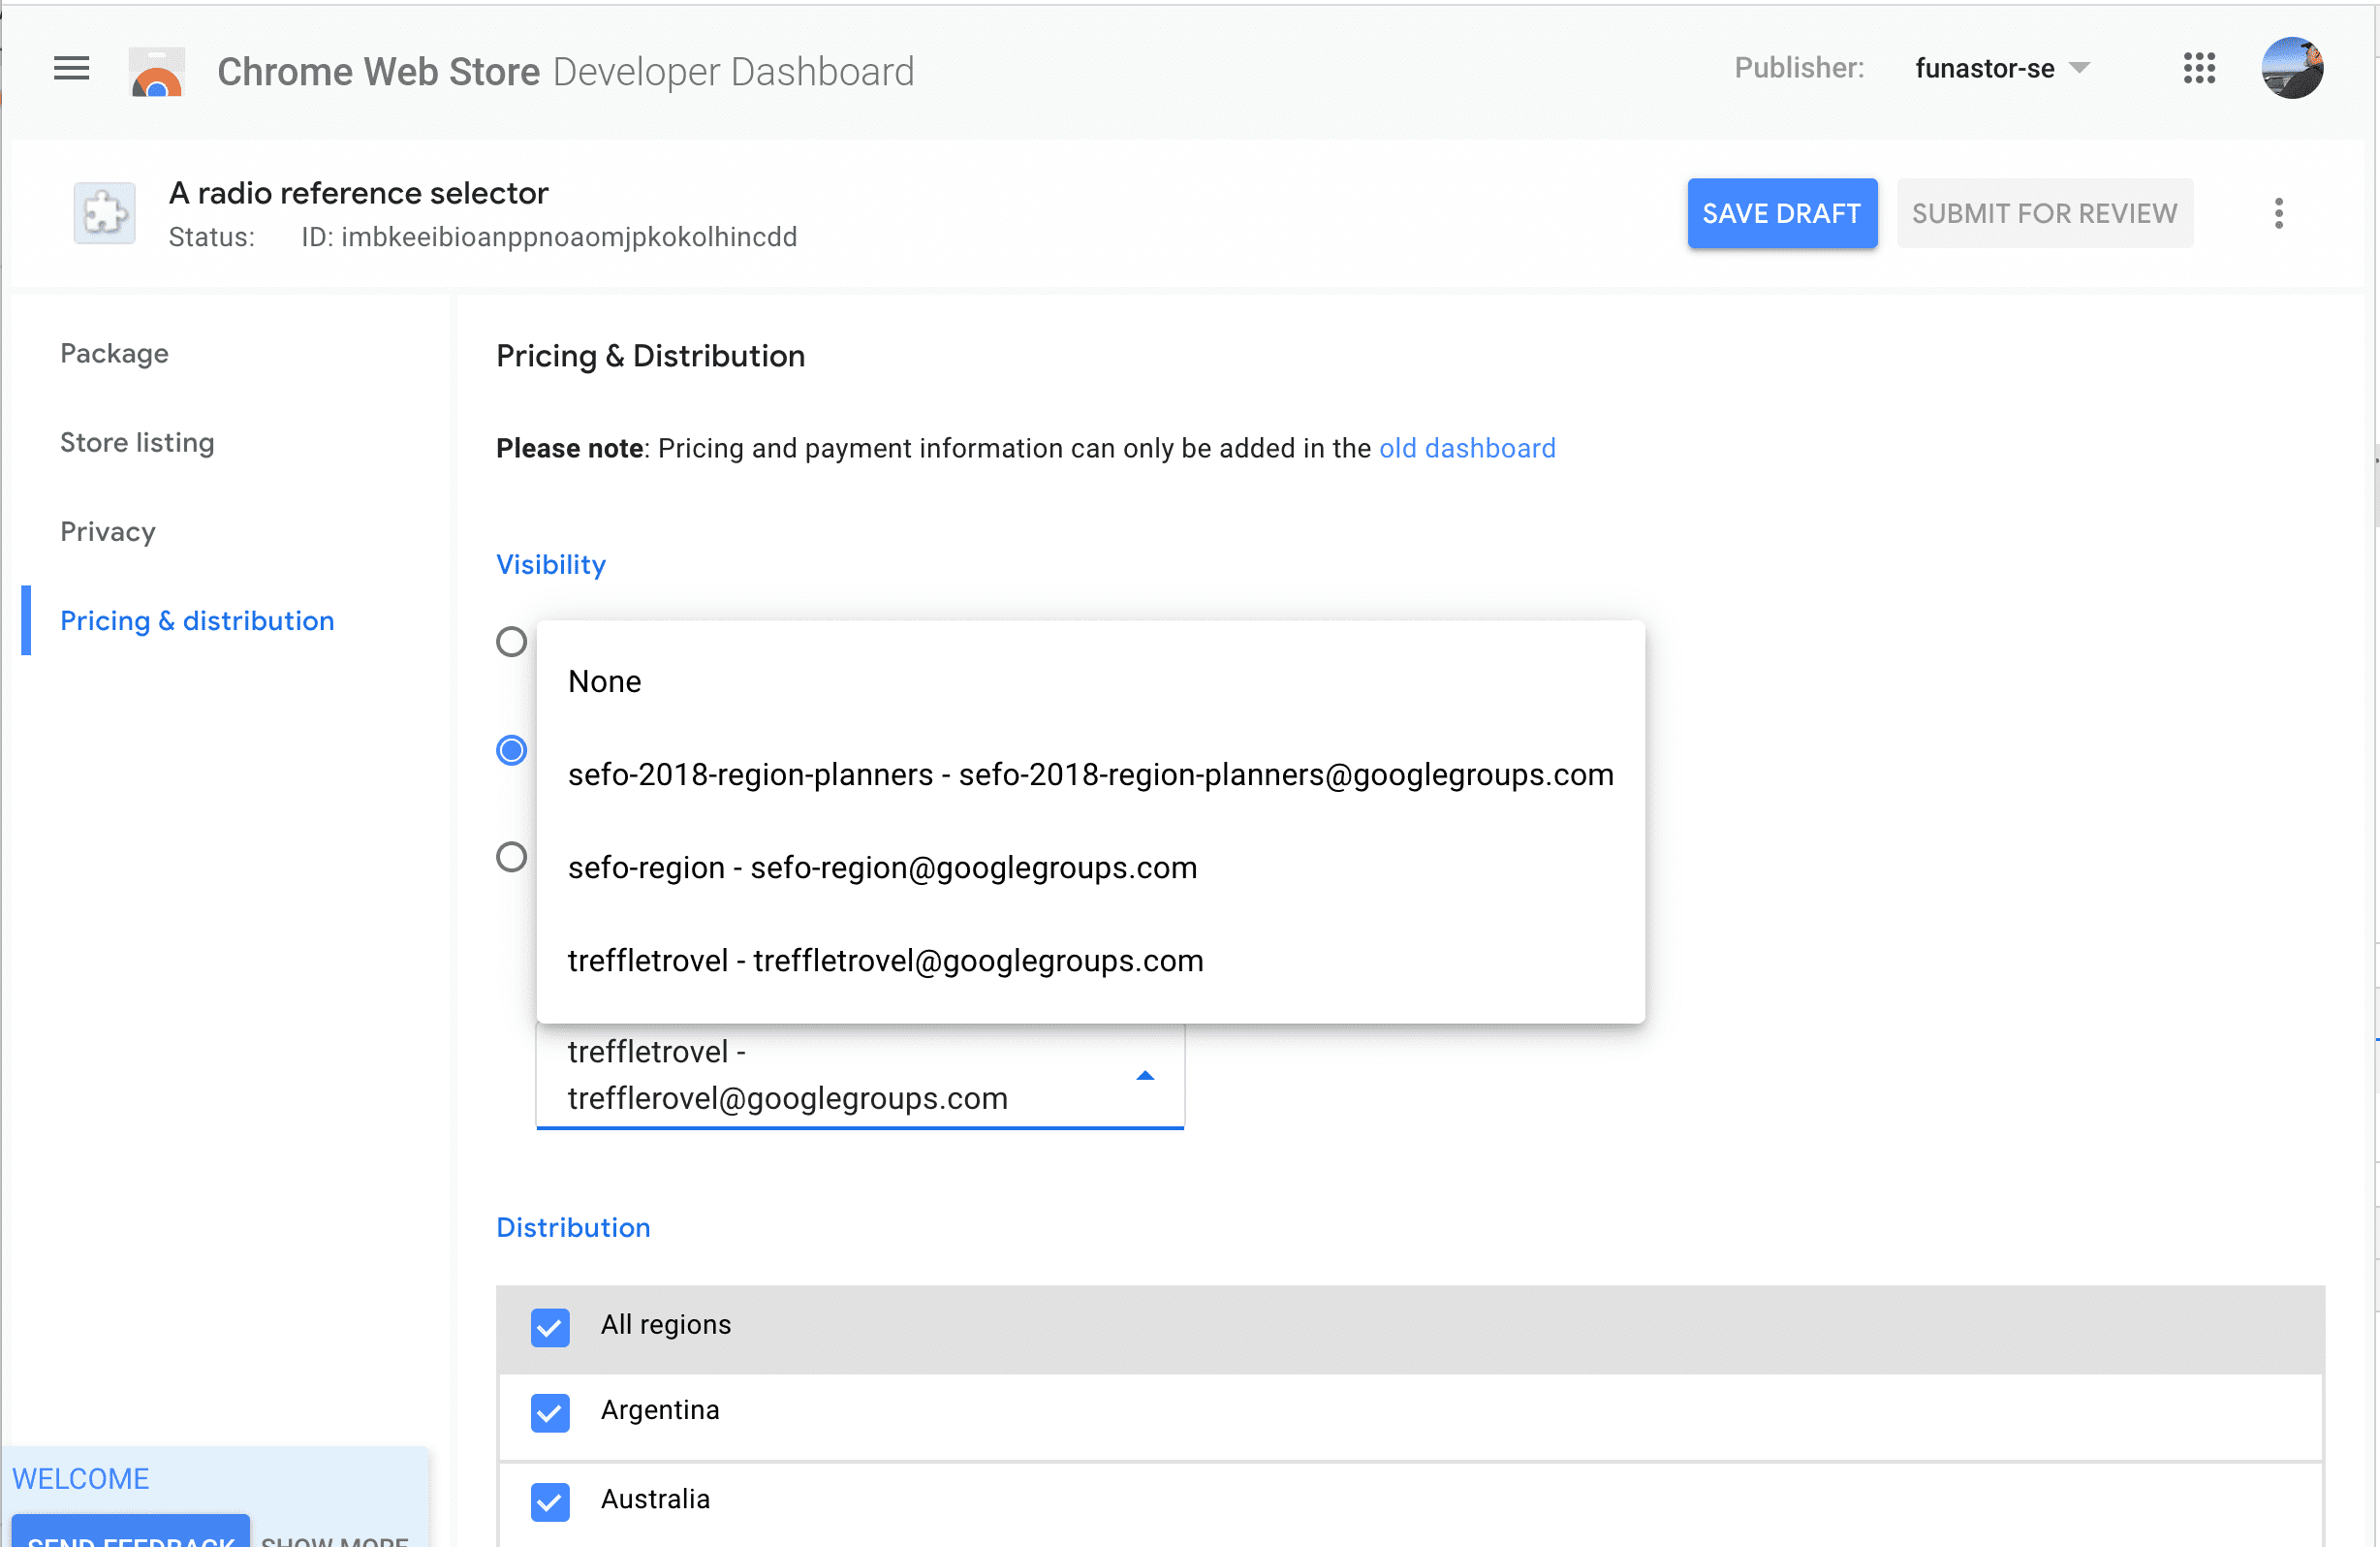Toggle the Argentina distribution checkbox
The image size is (2380, 1547).
coord(549,1408)
